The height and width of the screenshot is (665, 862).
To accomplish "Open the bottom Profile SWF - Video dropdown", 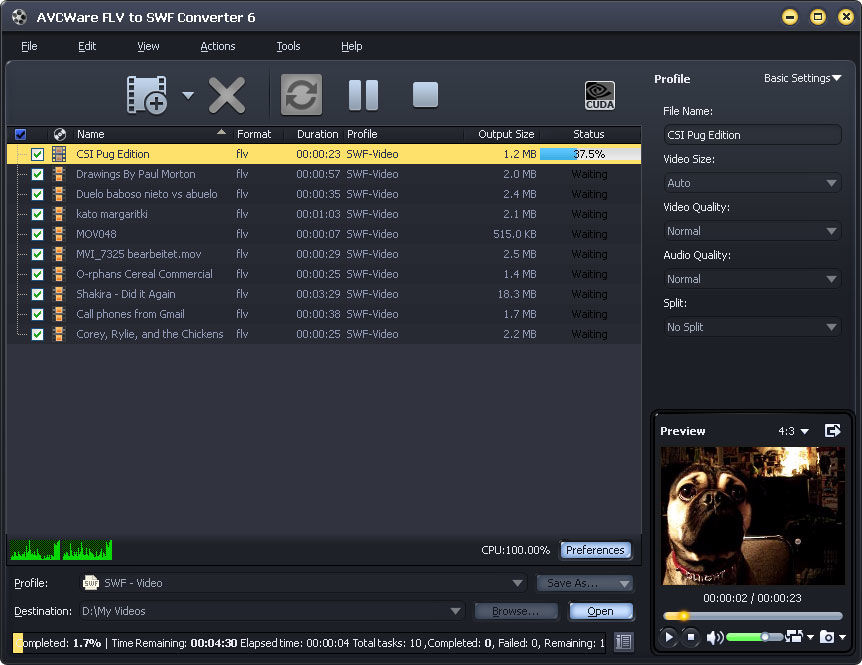I will click(x=303, y=583).
